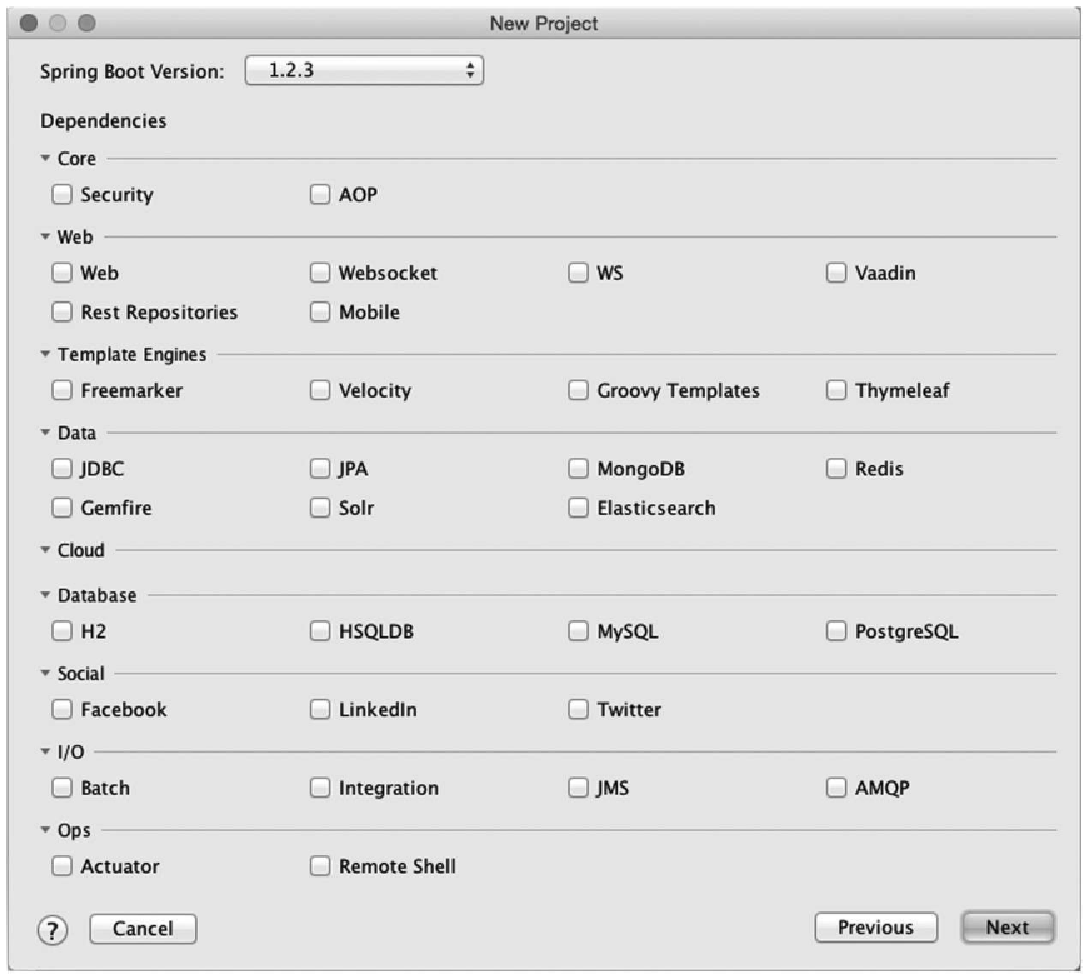Tick the MongoDB checkbox
1087x977 pixels.
[578, 469]
